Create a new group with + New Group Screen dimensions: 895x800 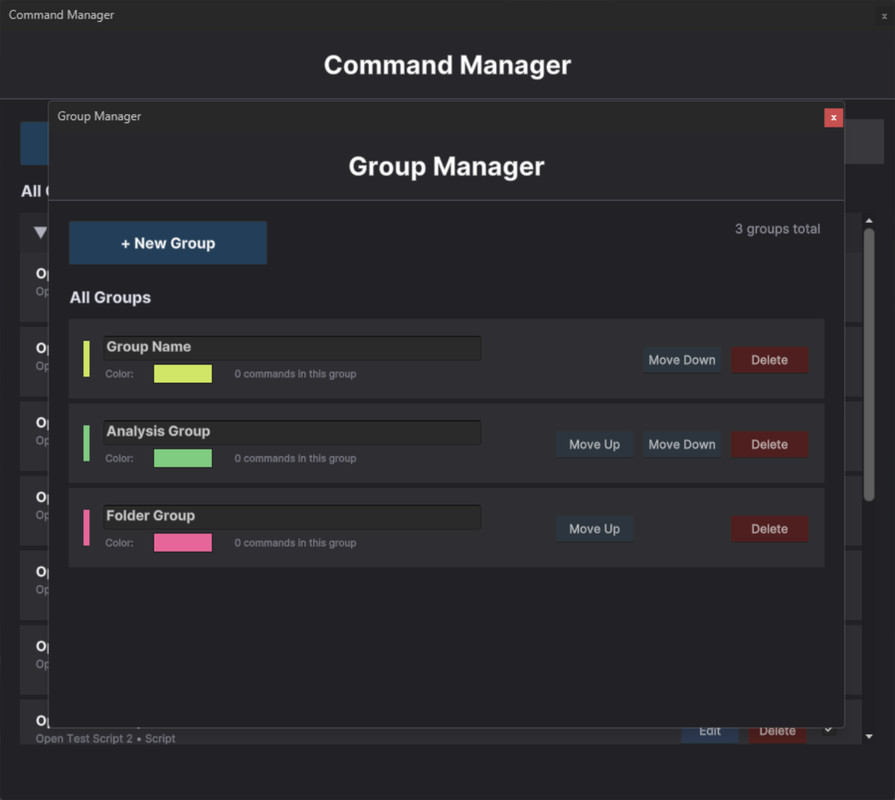167,242
